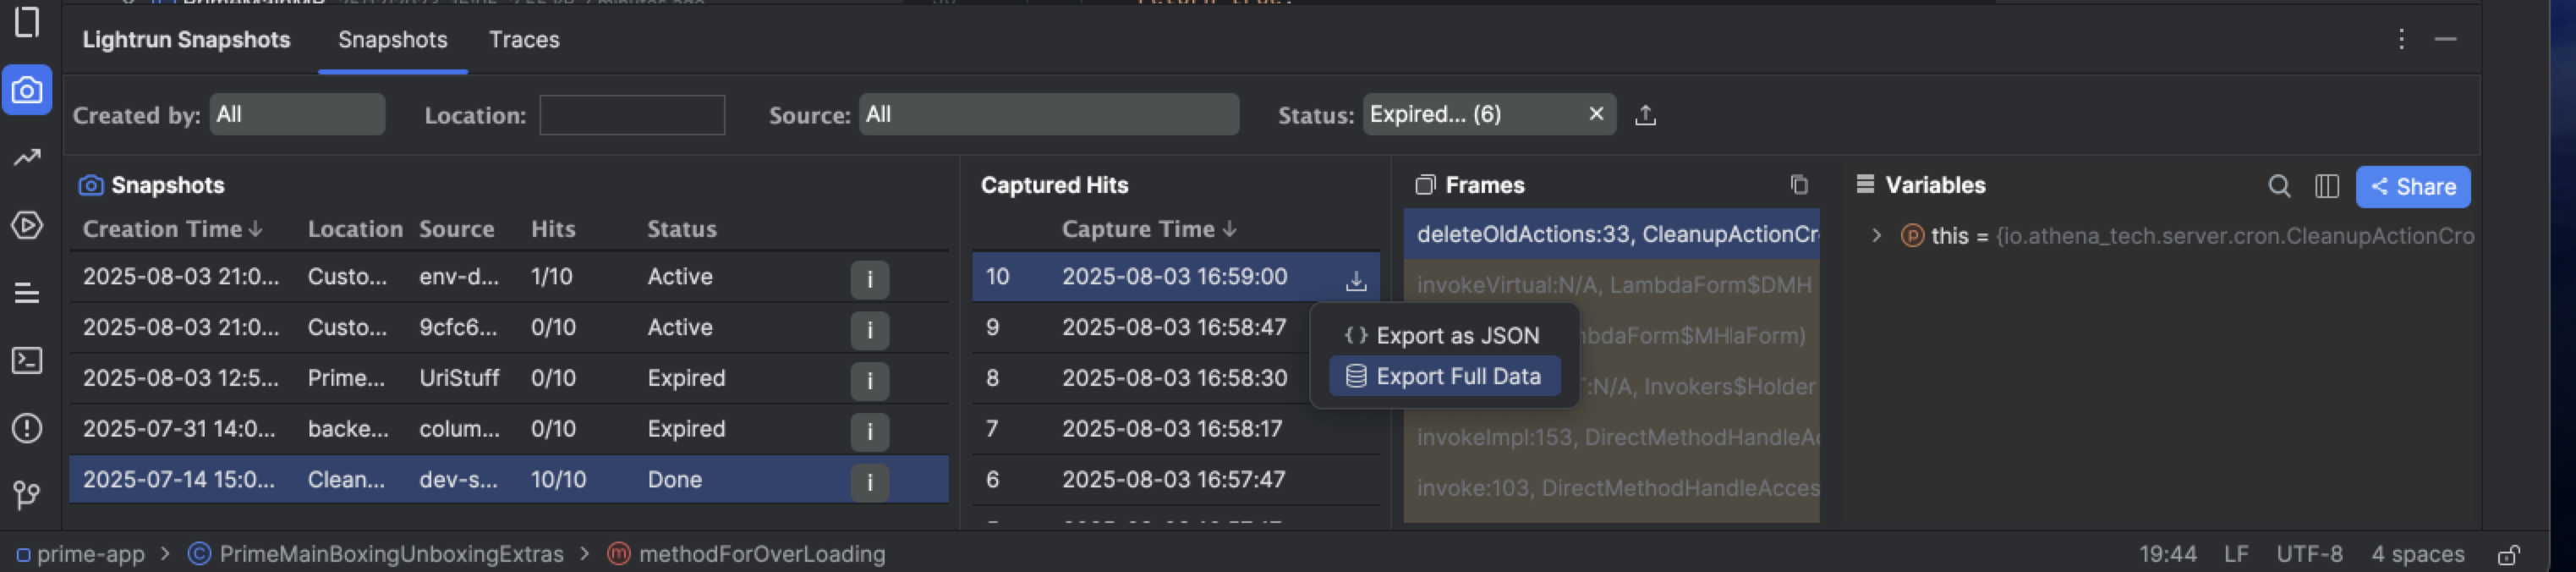Clear the Expired status filter

pos(1596,114)
